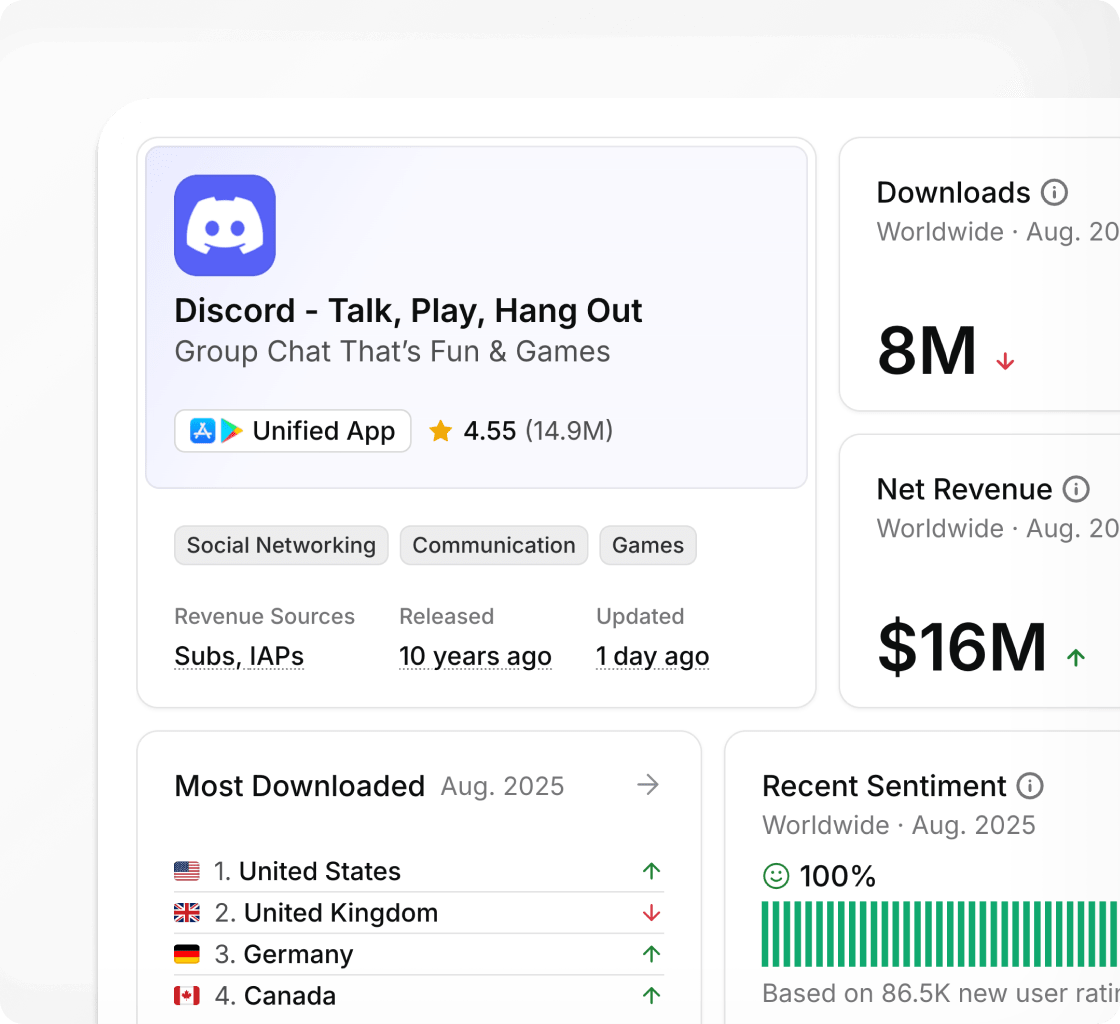Open the Downloads info icon

coord(1054,192)
